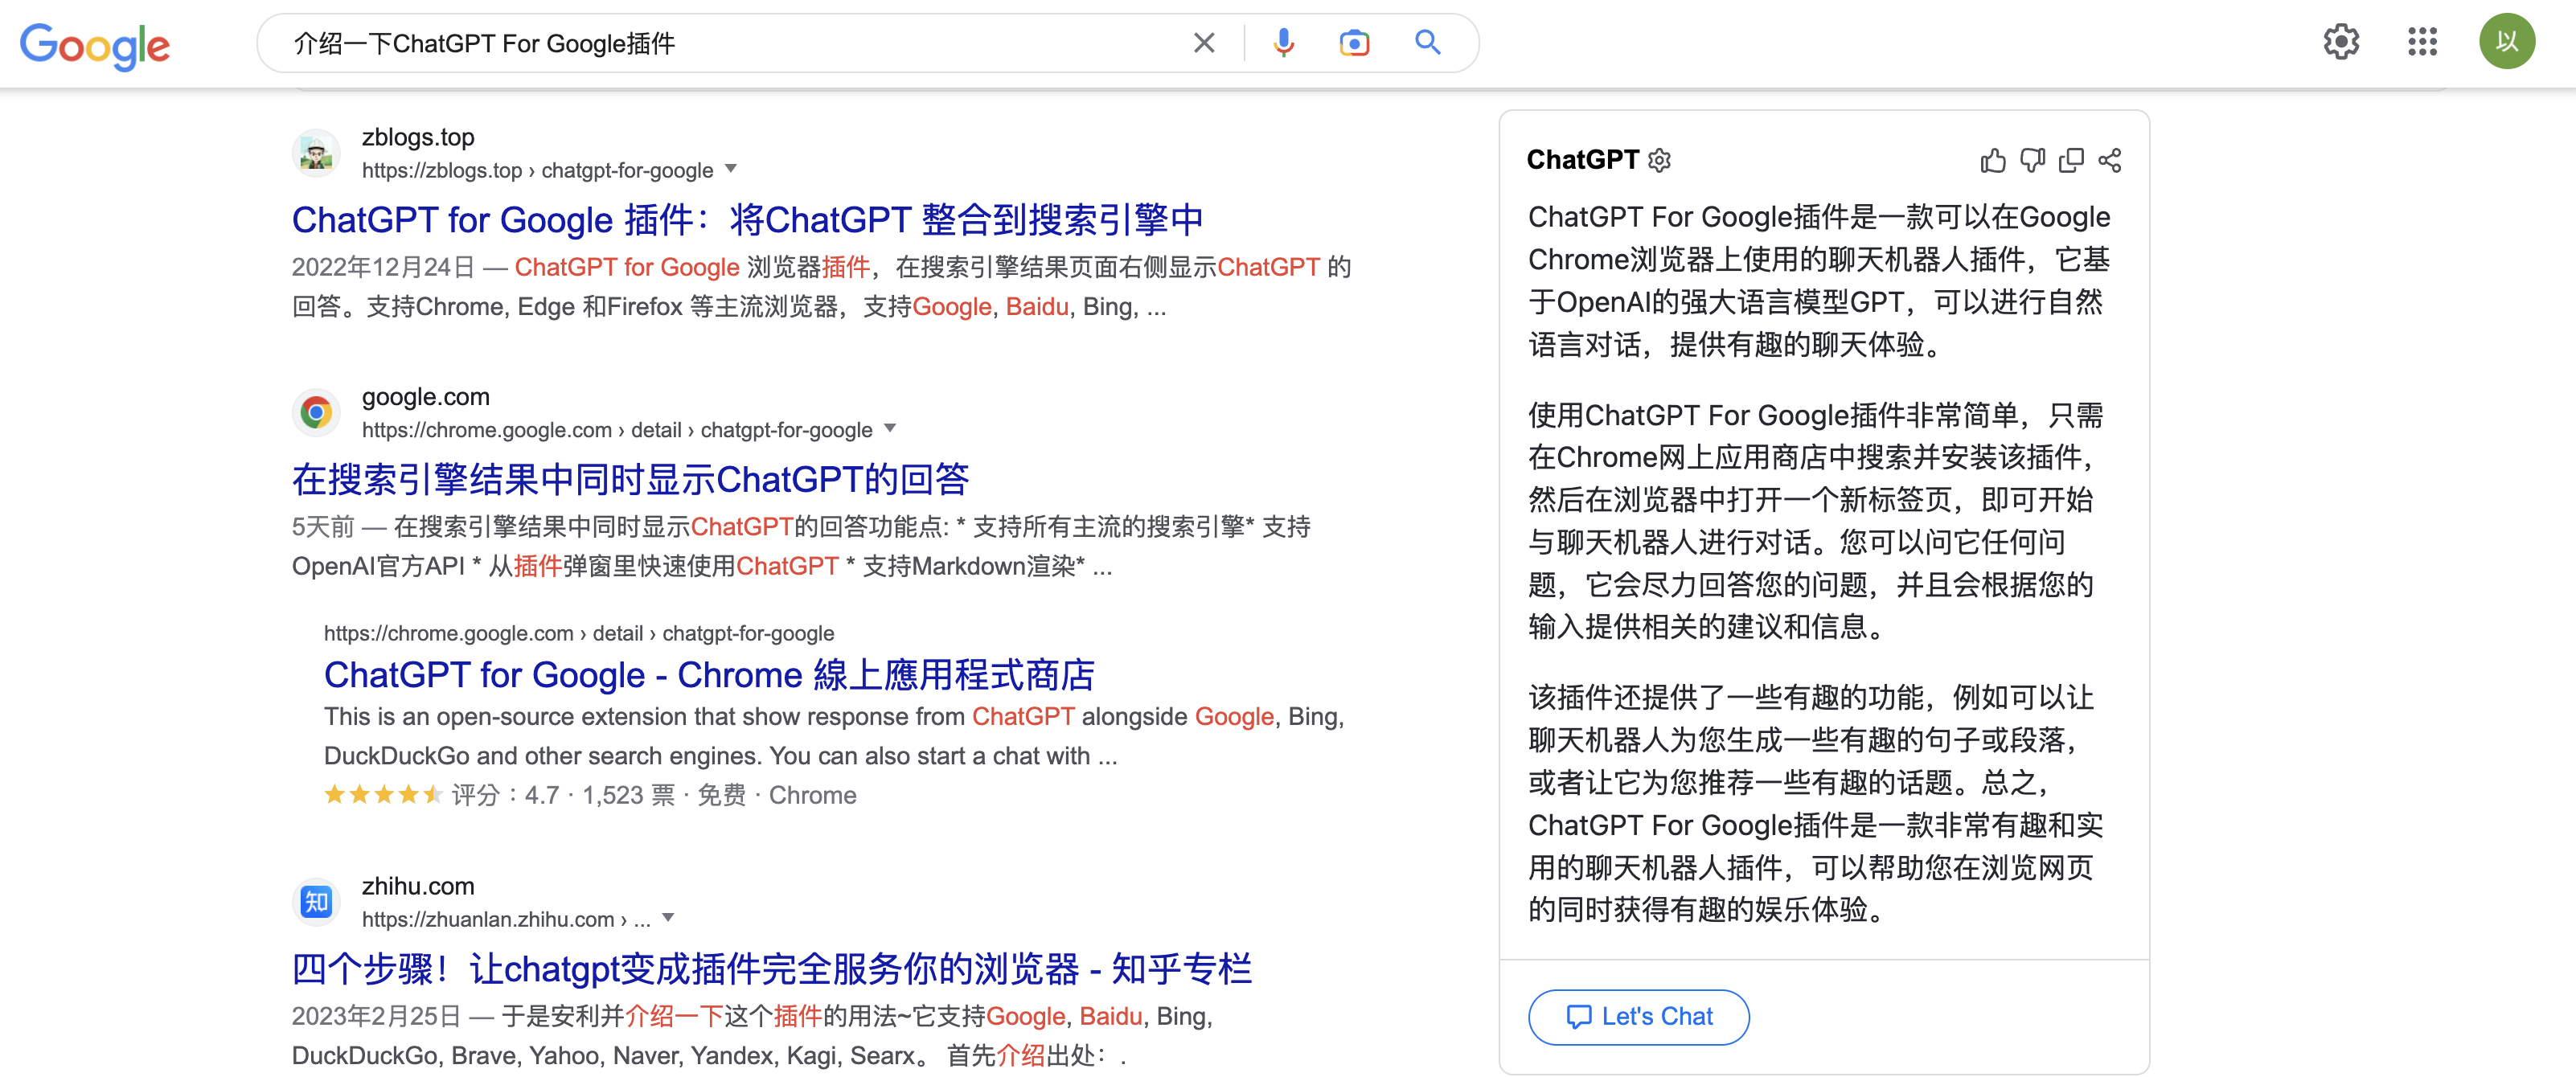The image size is (2576, 1077).
Task: Start voice search with microphone
Action: 1284,43
